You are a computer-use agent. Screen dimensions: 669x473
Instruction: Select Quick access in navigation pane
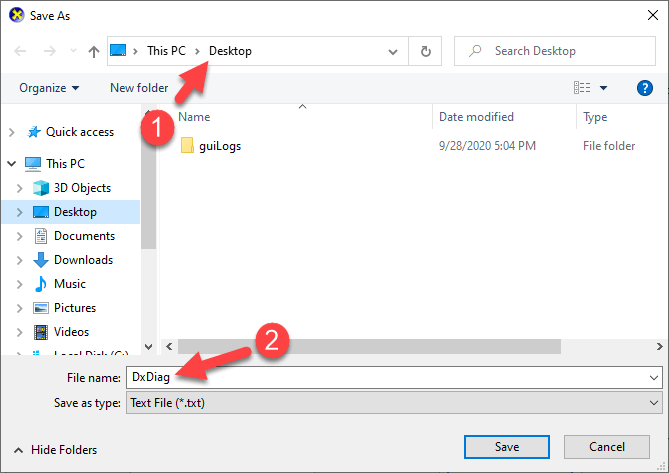pos(80,132)
